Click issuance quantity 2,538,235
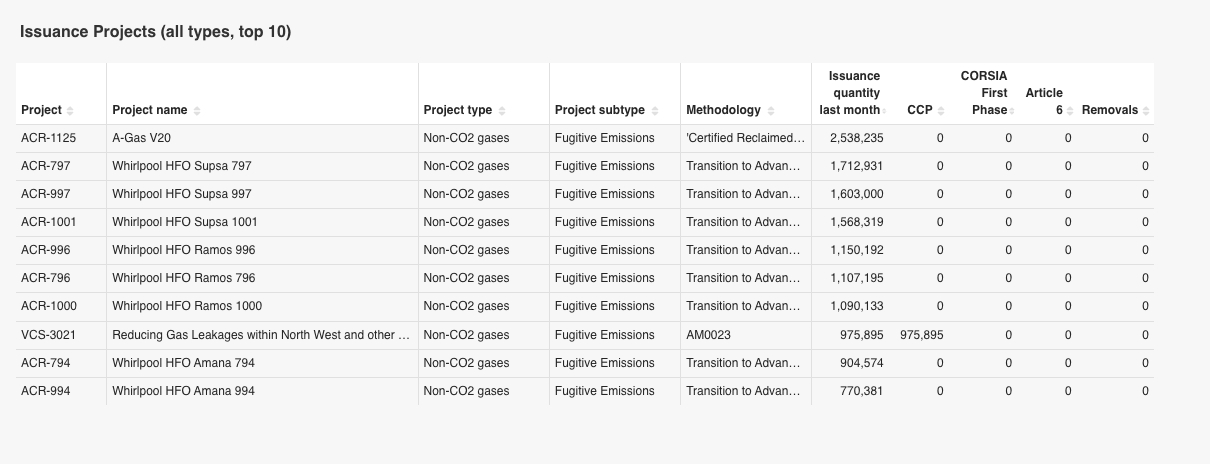 click(x=856, y=138)
